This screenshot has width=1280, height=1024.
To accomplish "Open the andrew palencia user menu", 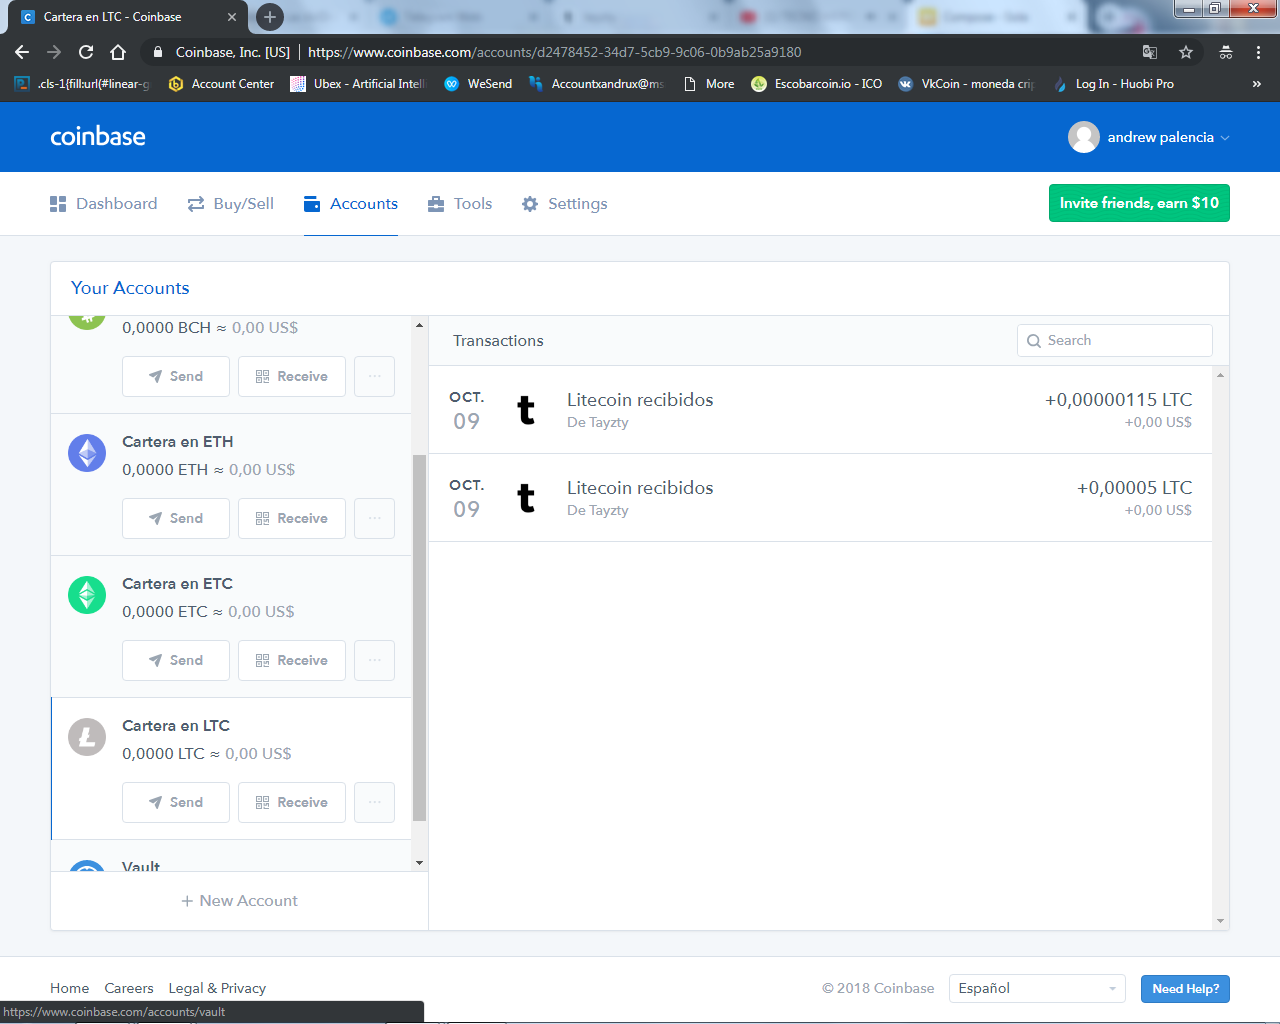I will pyautogui.click(x=1149, y=137).
